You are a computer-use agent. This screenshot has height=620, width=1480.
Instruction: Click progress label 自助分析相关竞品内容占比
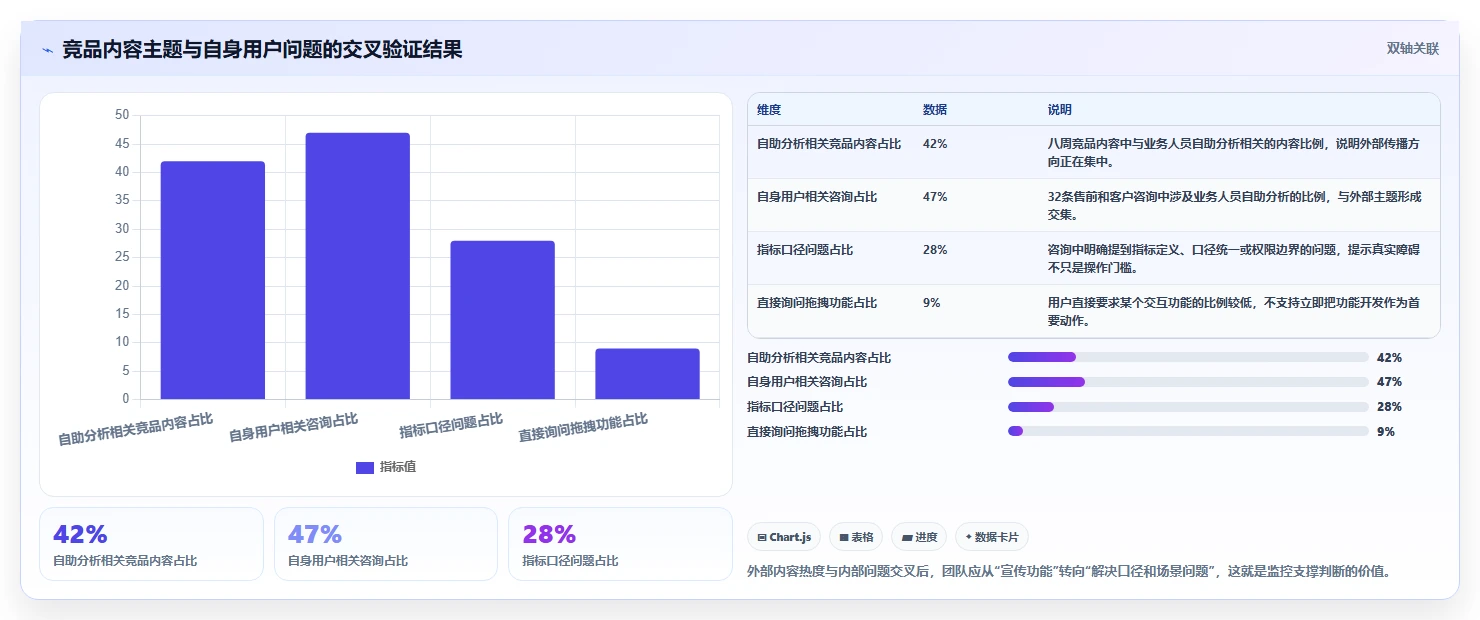tap(819, 357)
